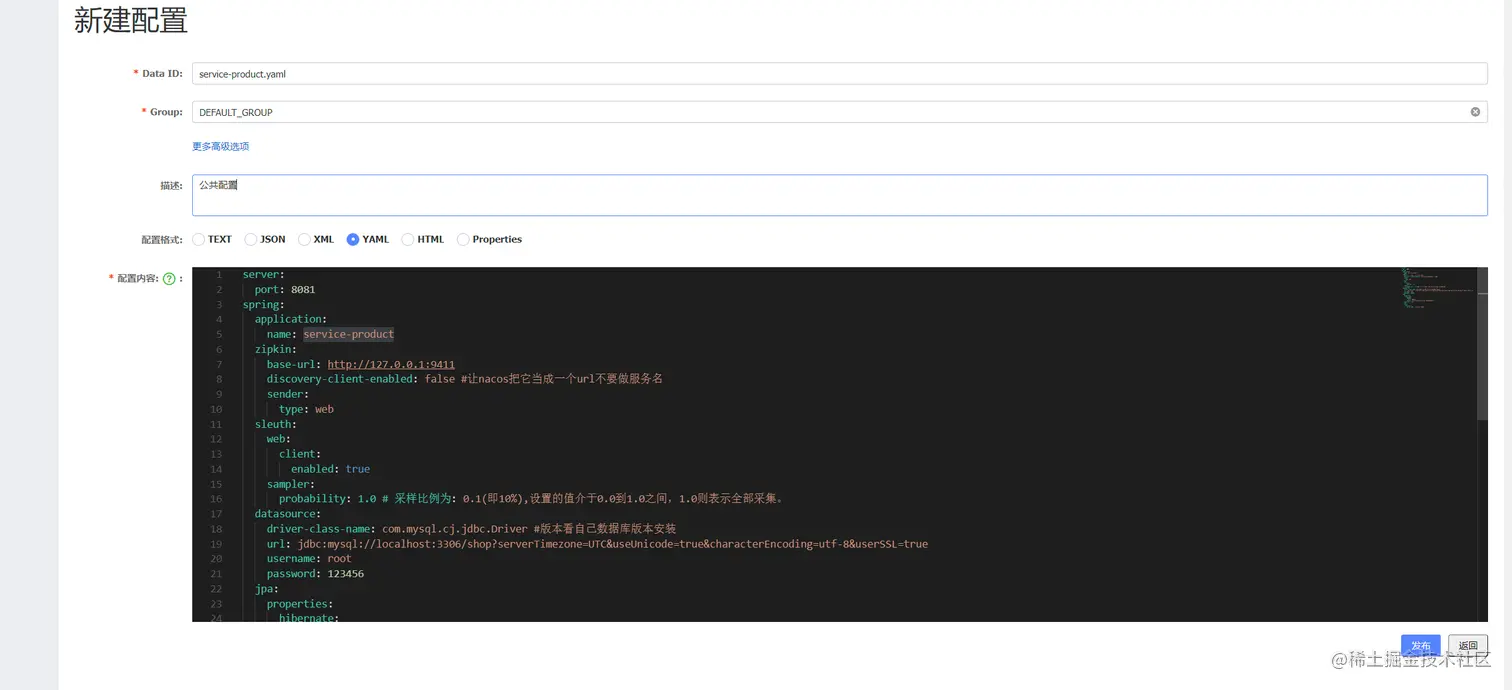Open the 更多高级选项 link

click(x=220, y=146)
